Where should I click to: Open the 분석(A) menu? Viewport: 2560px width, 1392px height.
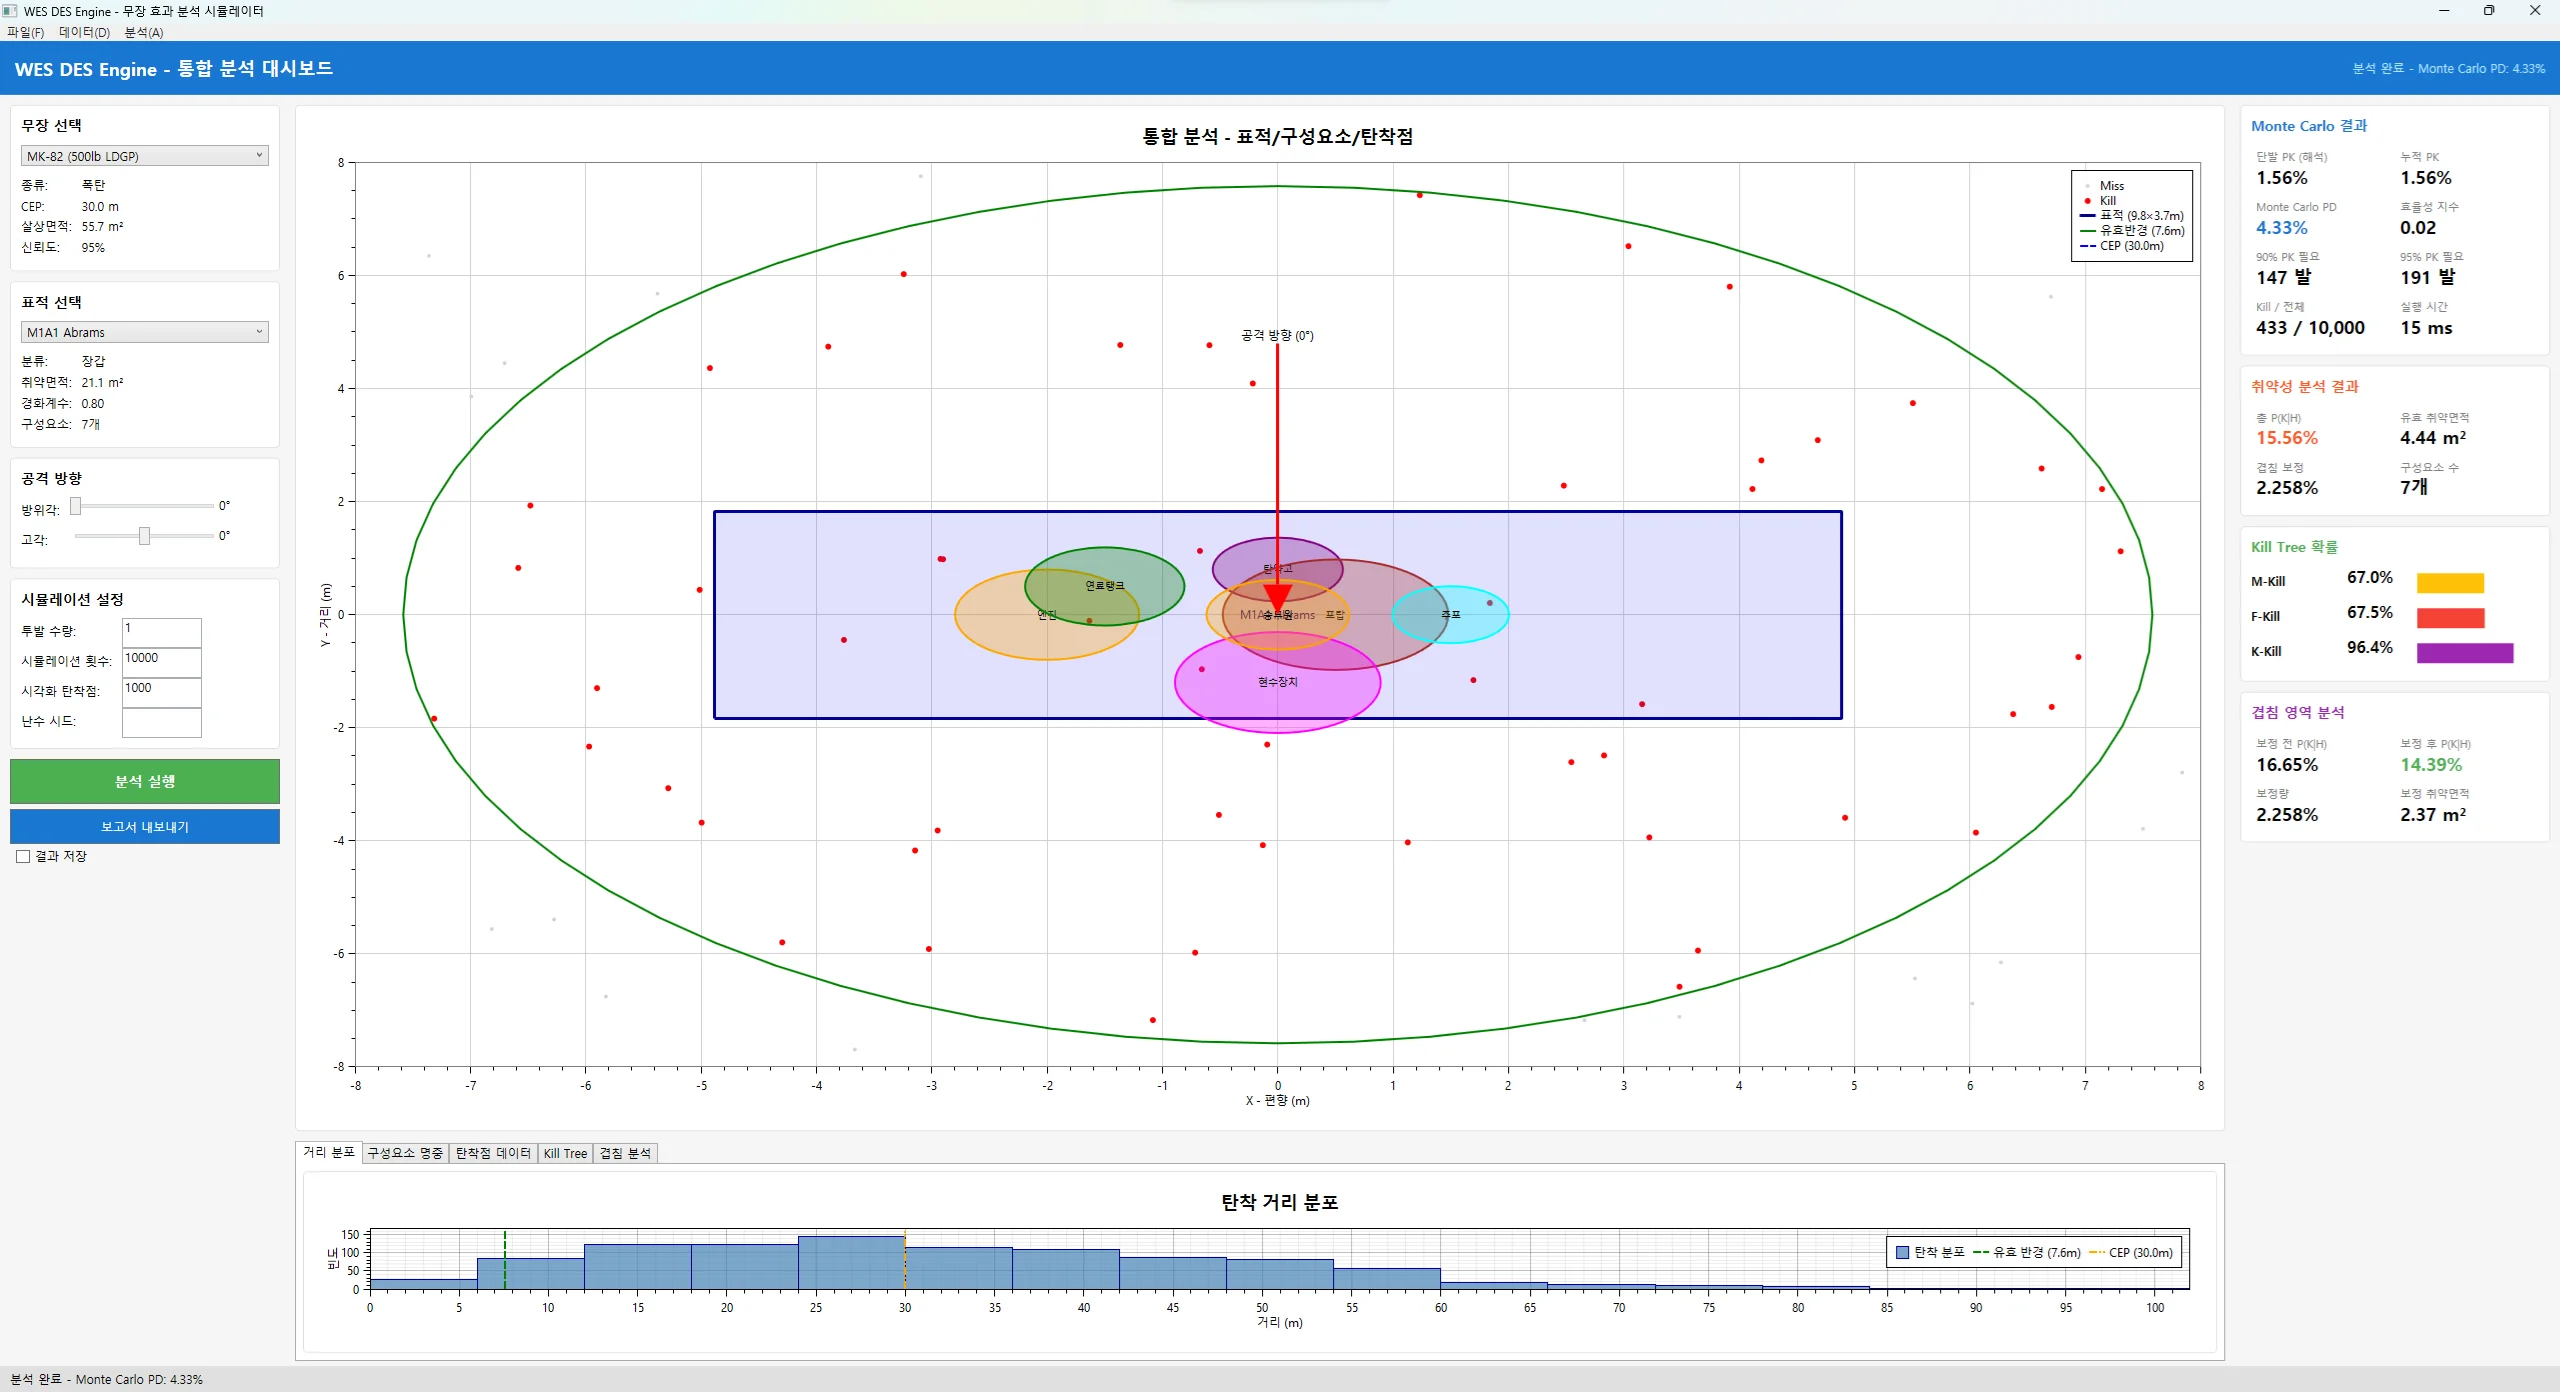[143, 32]
